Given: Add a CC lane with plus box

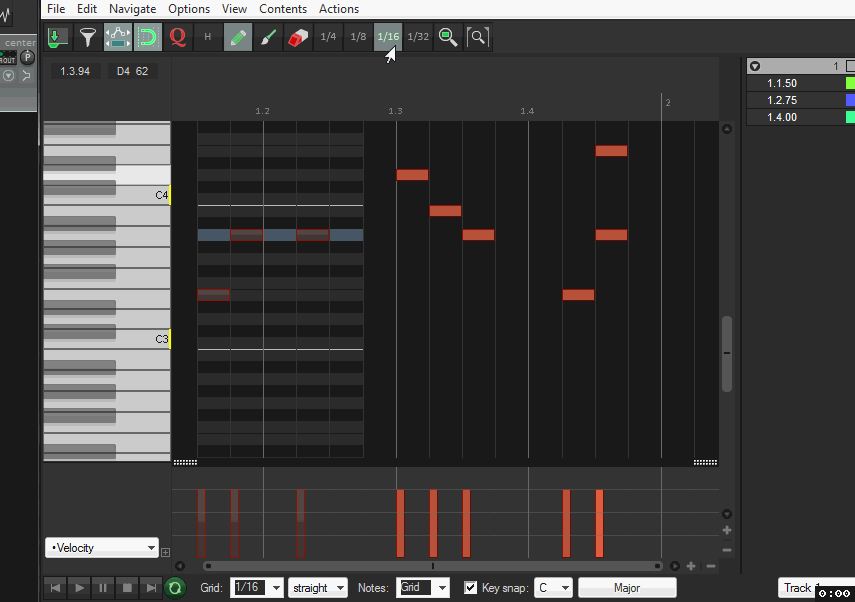Looking at the screenshot, I should pos(165,552).
